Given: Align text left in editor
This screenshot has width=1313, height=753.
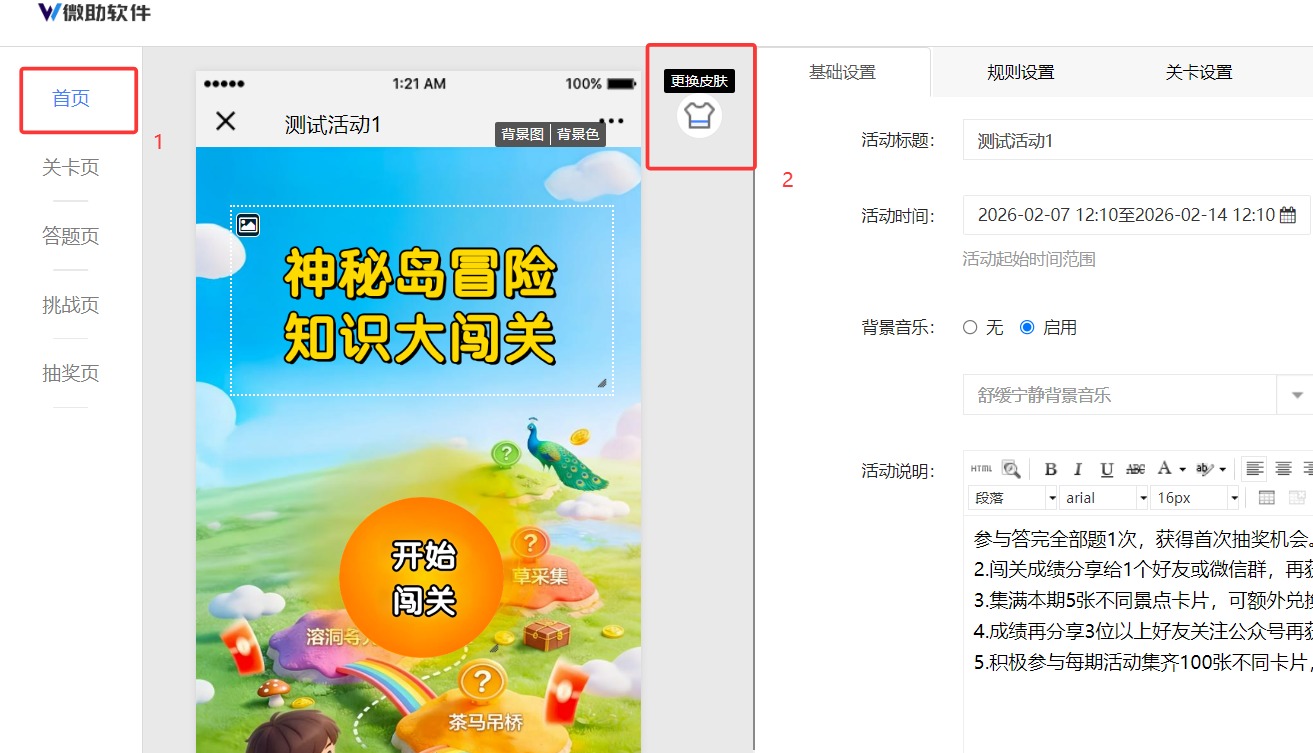Looking at the screenshot, I should [x=1254, y=469].
